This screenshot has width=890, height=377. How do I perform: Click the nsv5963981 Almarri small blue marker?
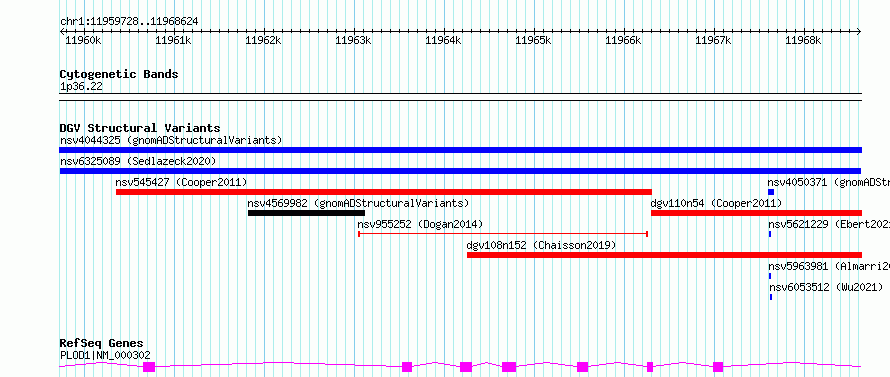tap(770, 276)
